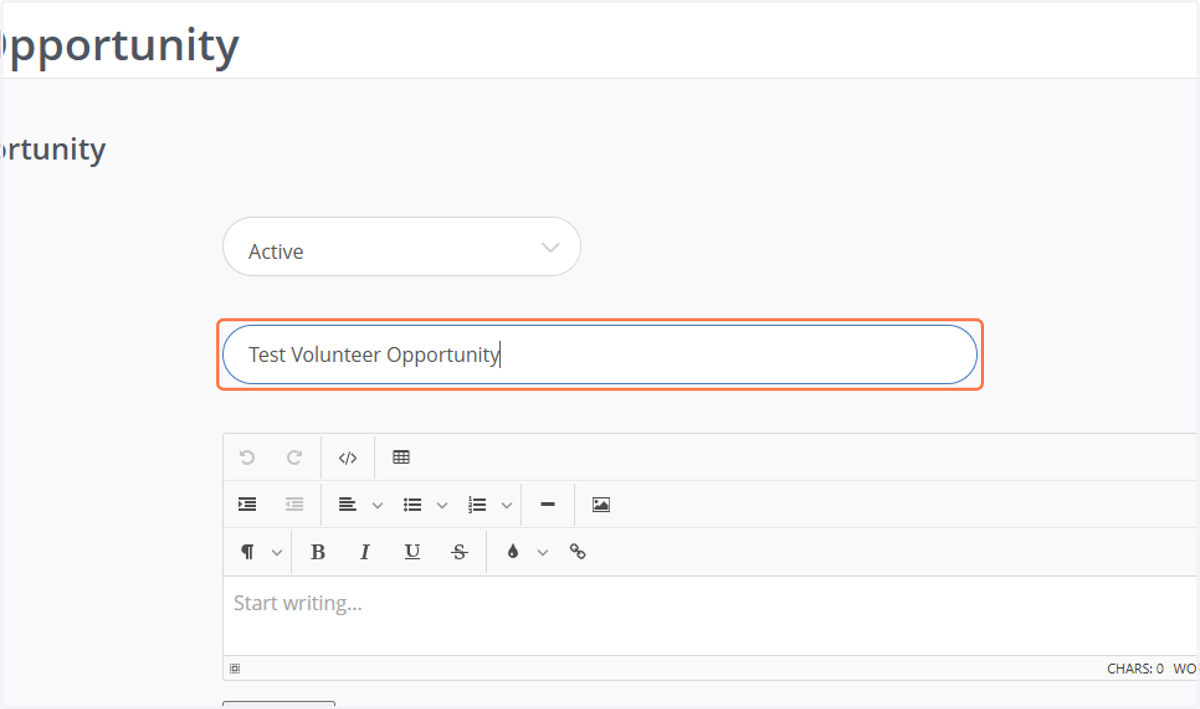Image resolution: width=1200 pixels, height=709 pixels.
Task: Click the increase indent icon
Action: (x=247, y=505)
